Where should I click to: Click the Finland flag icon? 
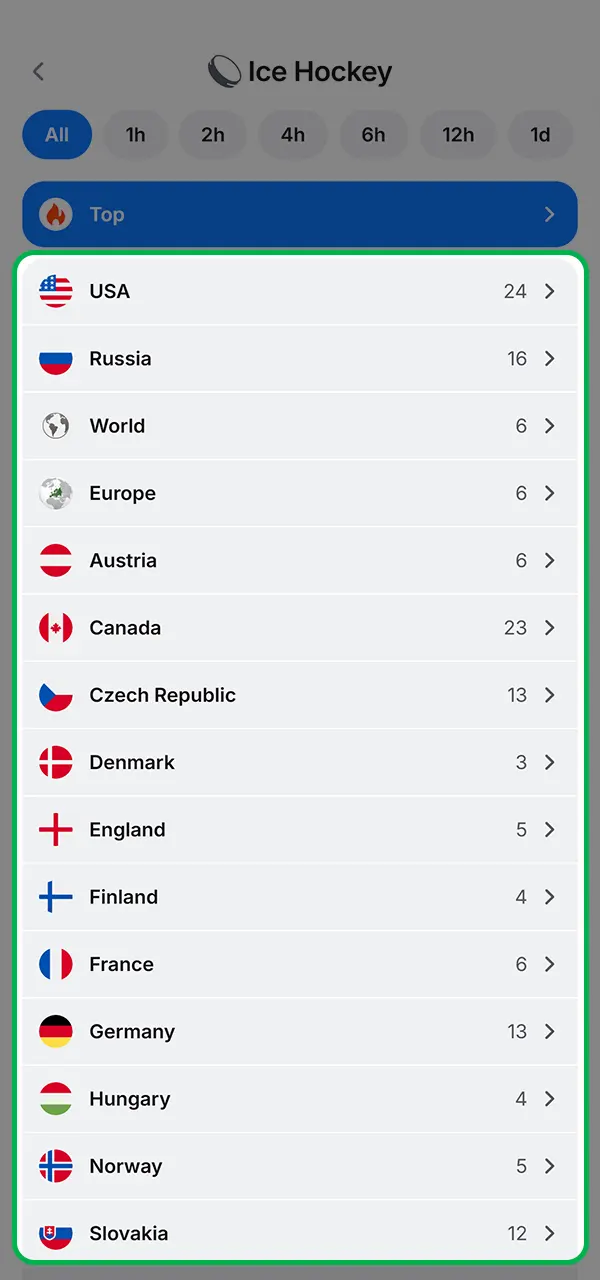click(56, 897)
